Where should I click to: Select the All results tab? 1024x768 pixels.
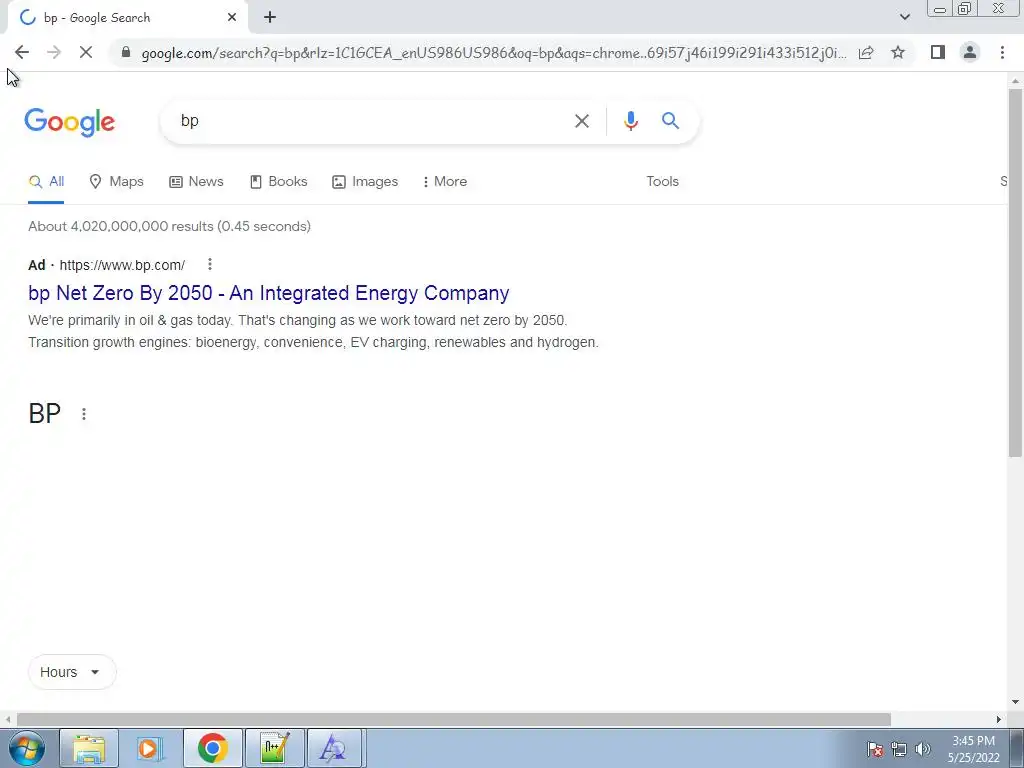pos(46,182)
